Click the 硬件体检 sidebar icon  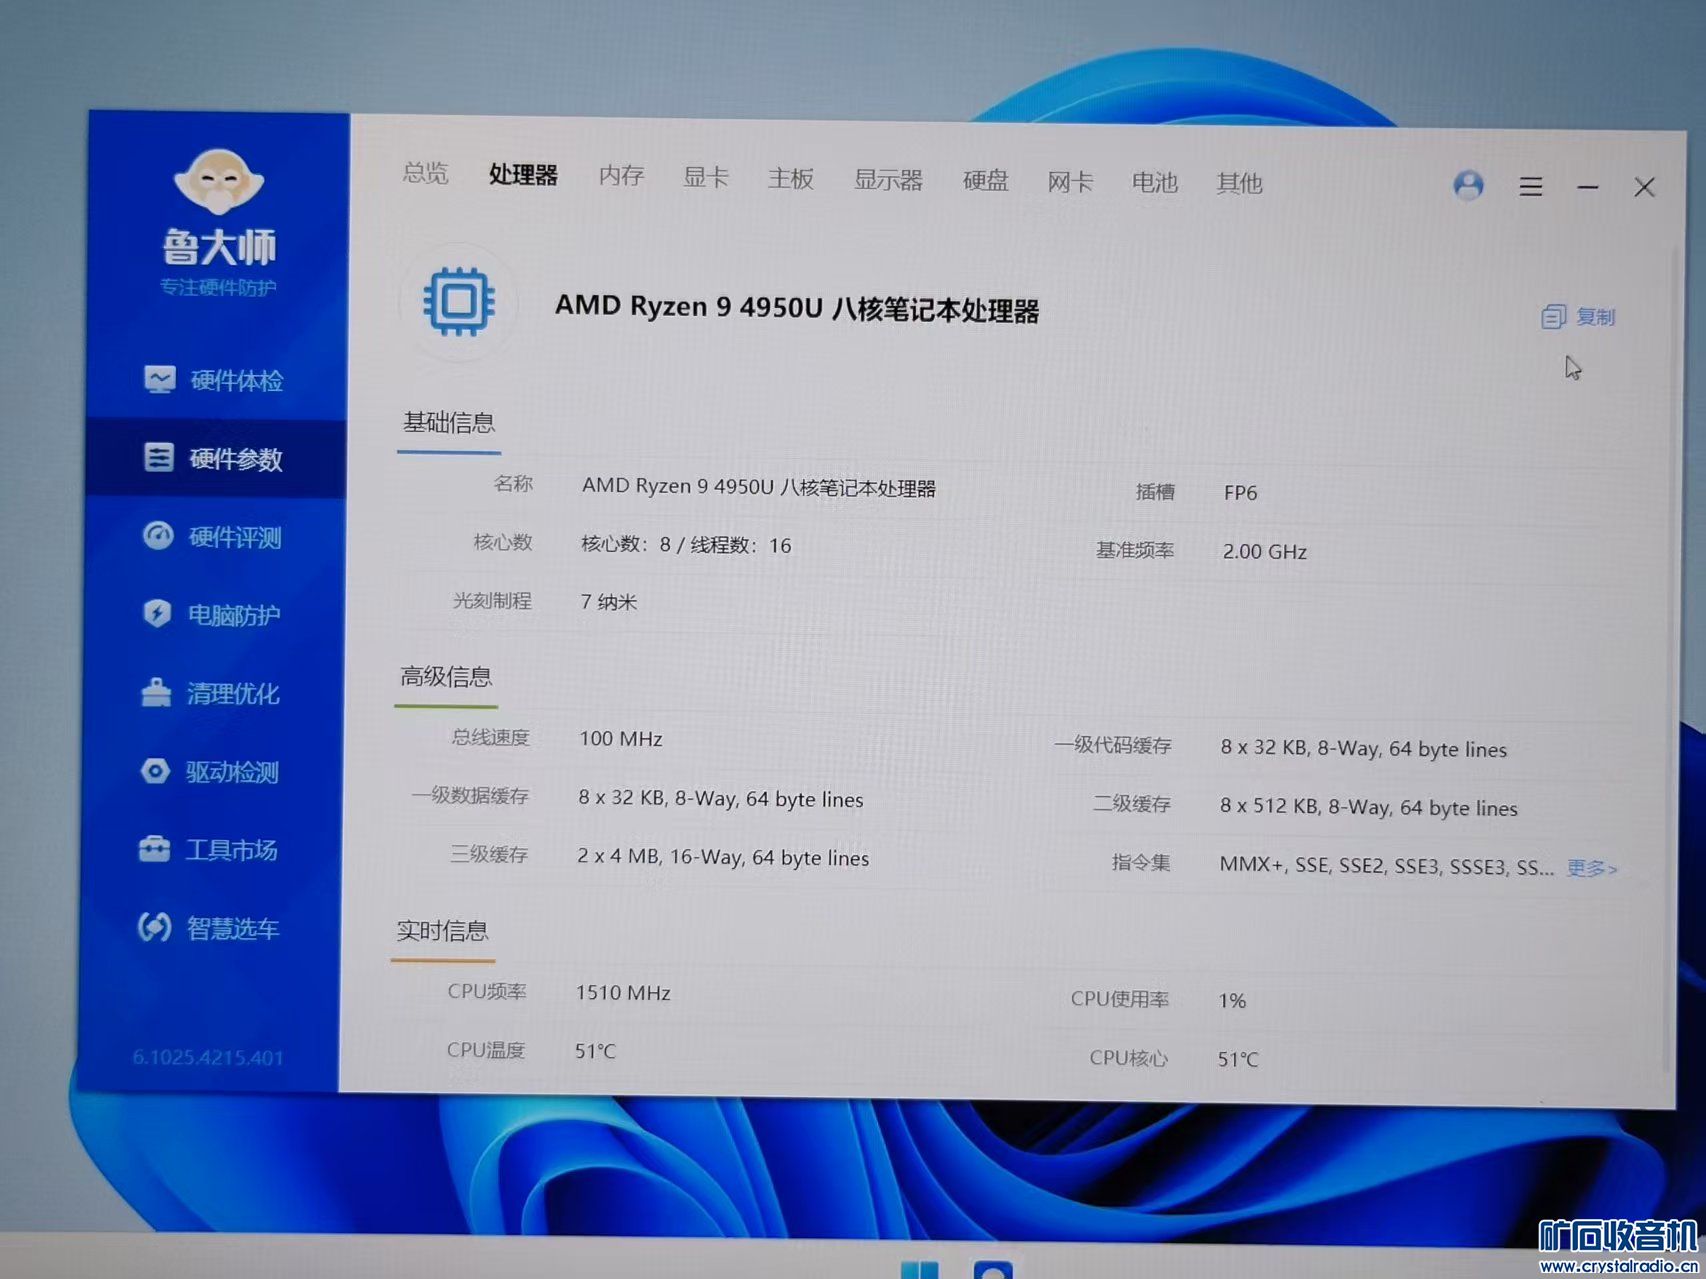tap(160, 379)
